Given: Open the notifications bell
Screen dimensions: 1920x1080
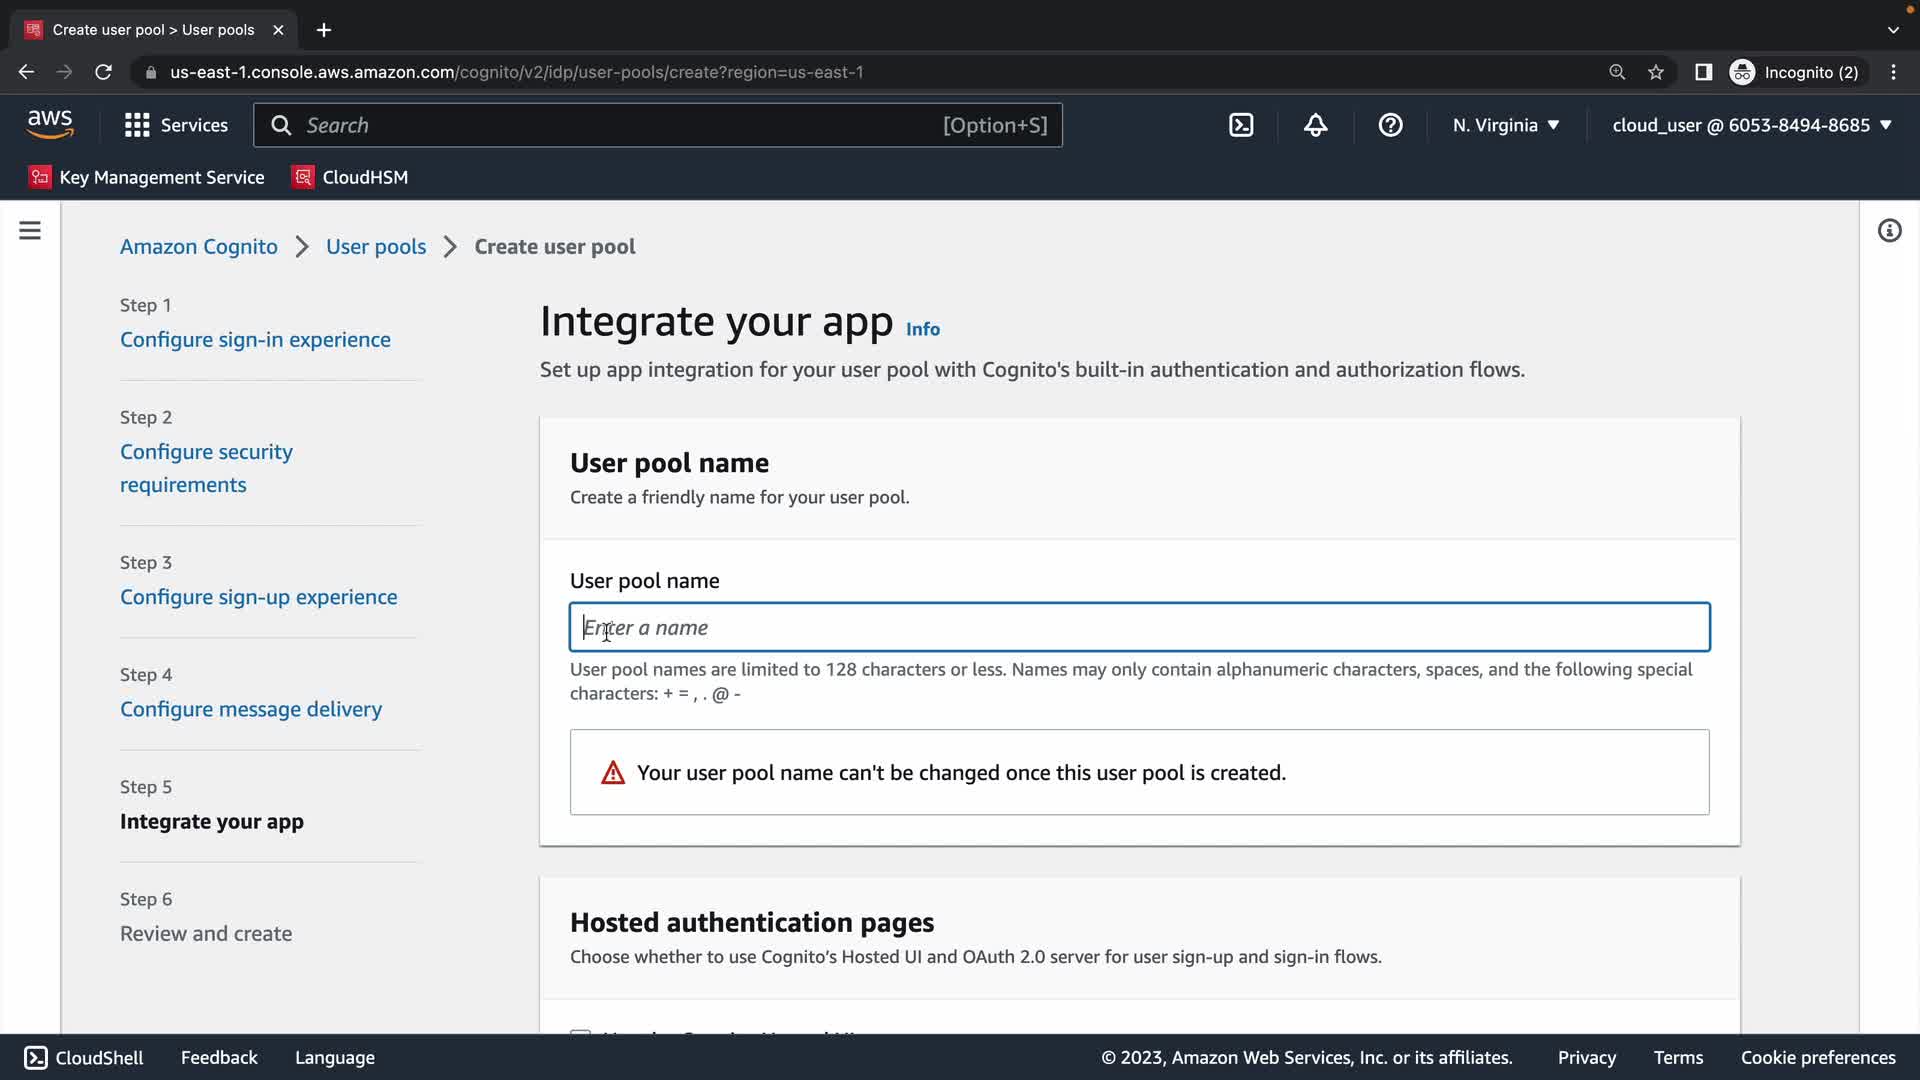Looking at the screenshot, I should click(x=1316, y=125).
